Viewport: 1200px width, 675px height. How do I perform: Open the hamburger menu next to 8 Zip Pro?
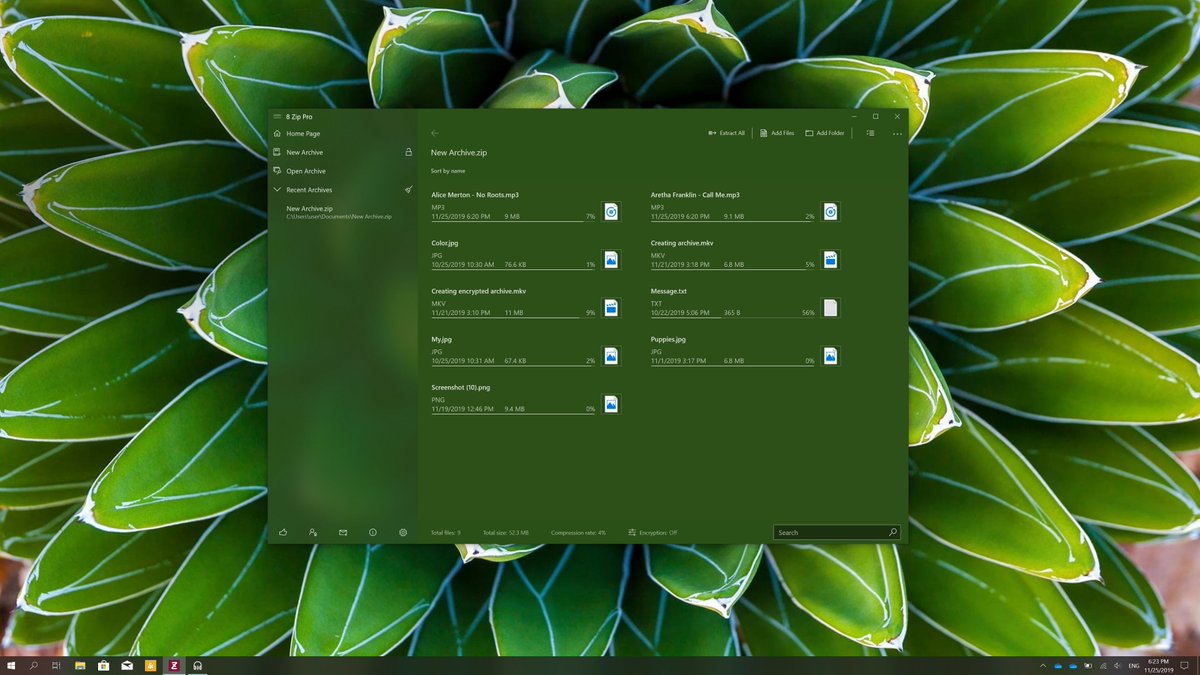pyautogui.click(x=277, y=116)
